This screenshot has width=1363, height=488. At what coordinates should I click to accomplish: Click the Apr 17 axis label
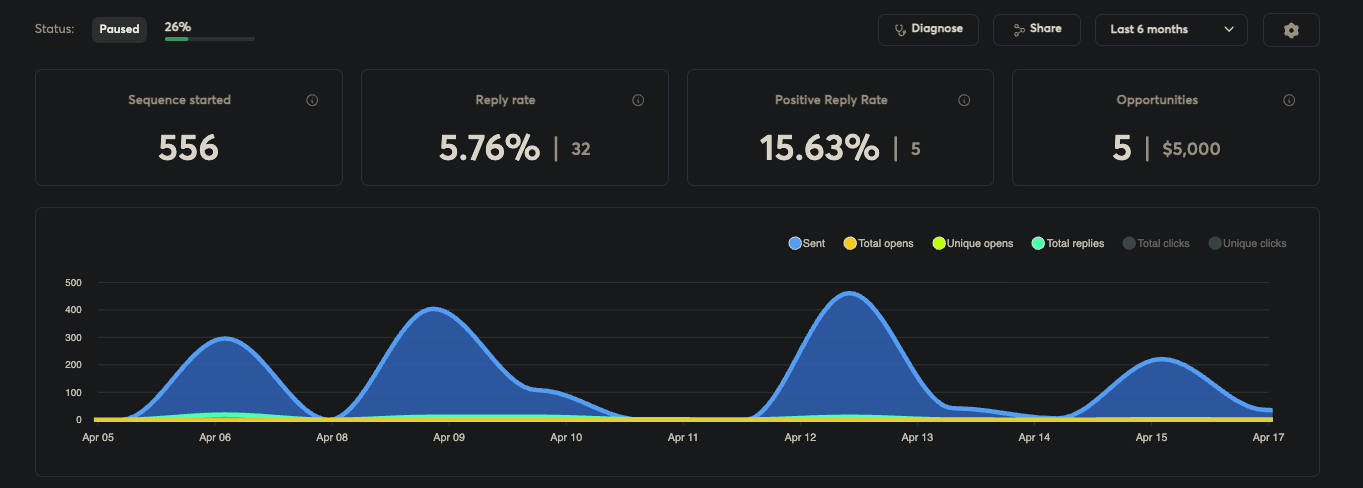1269,437
